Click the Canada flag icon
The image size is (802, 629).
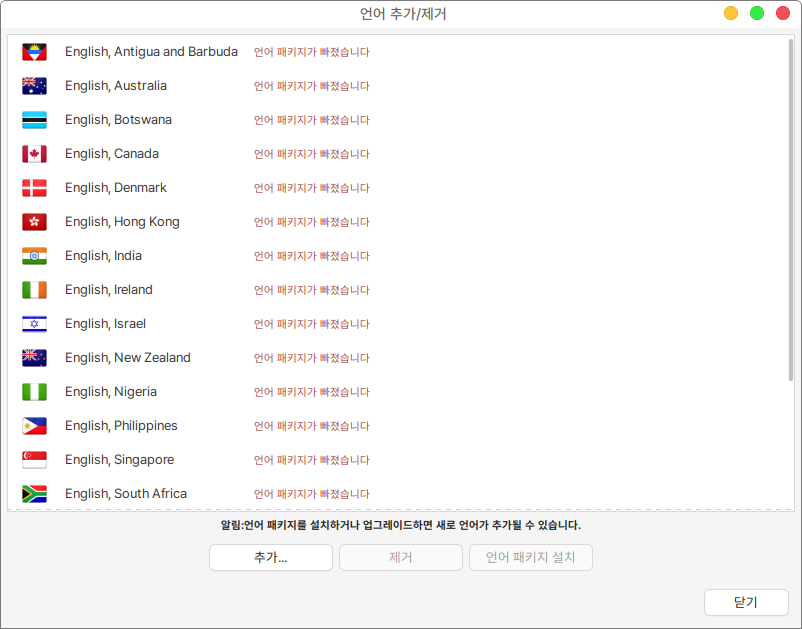34,154
